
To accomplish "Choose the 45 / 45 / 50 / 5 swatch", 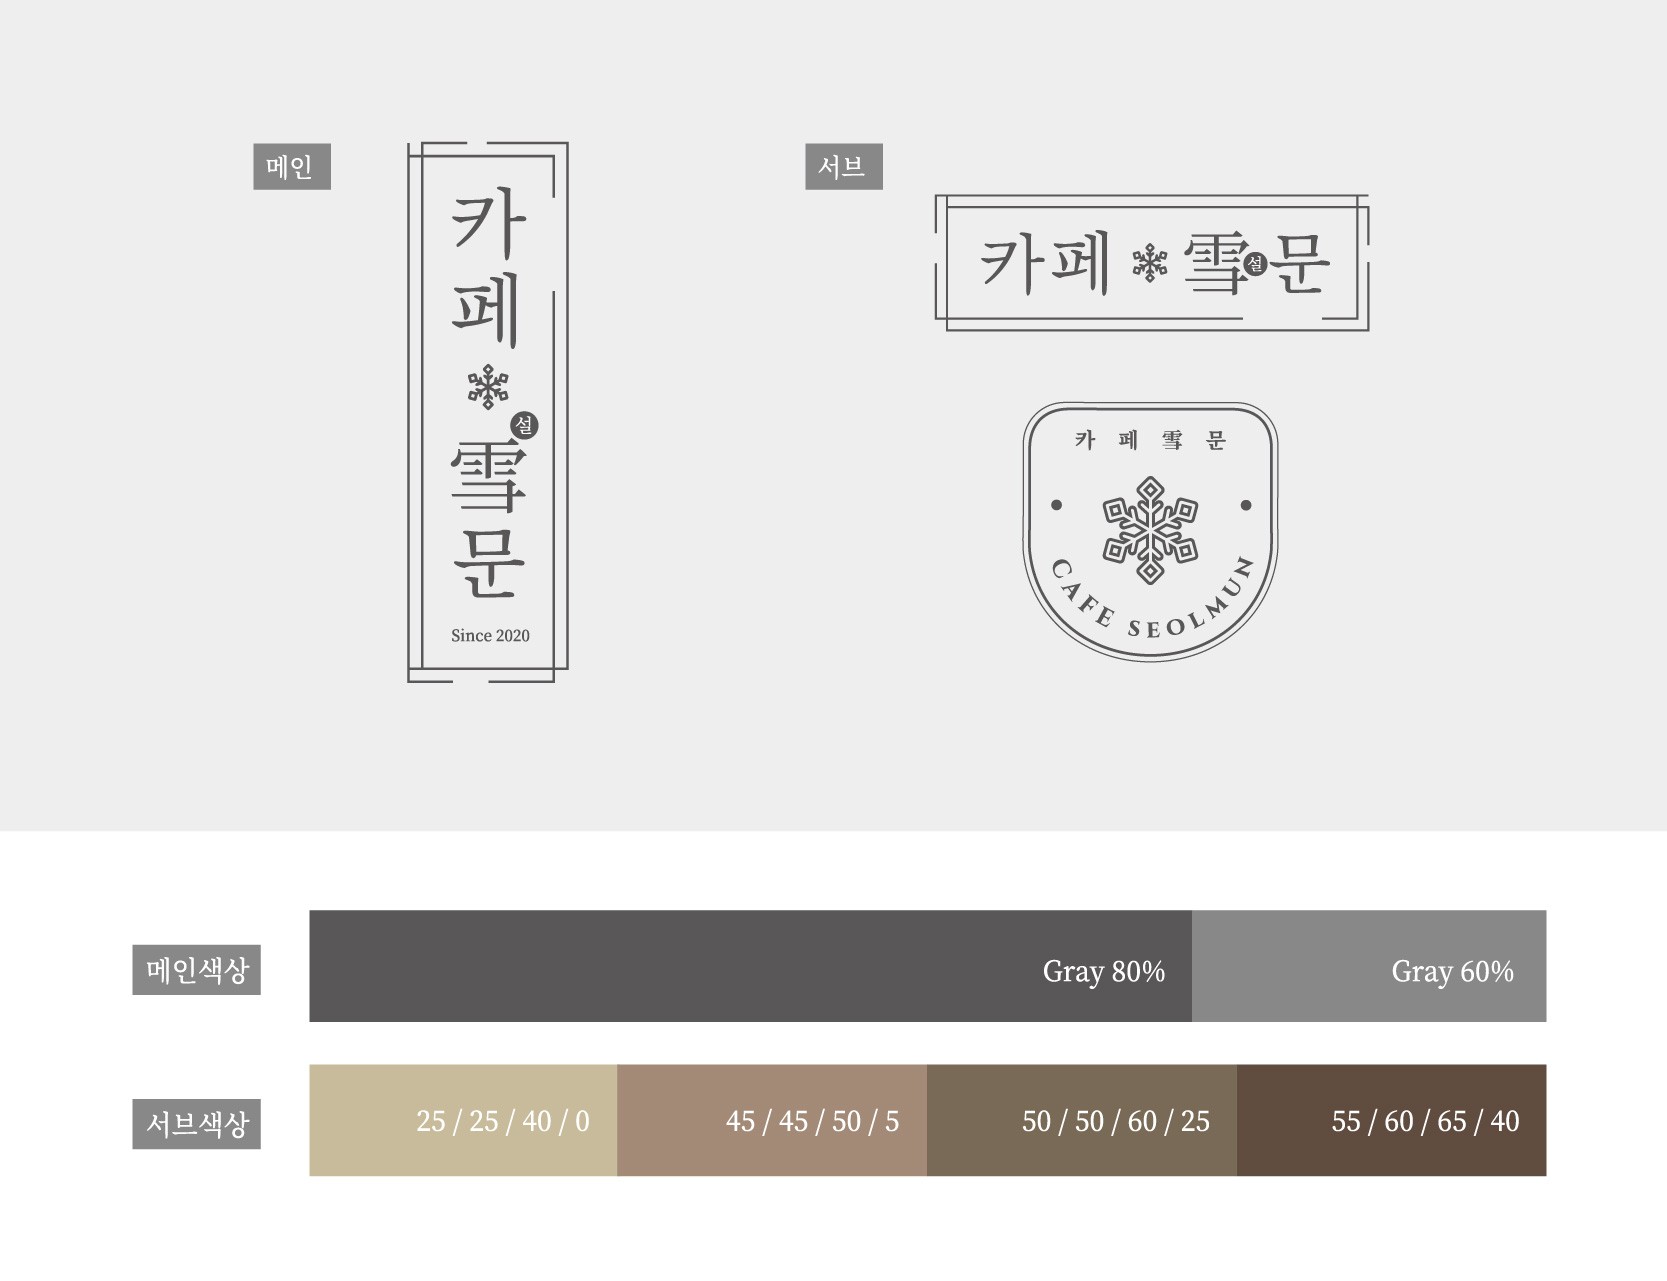I will tap(771, 1120).
